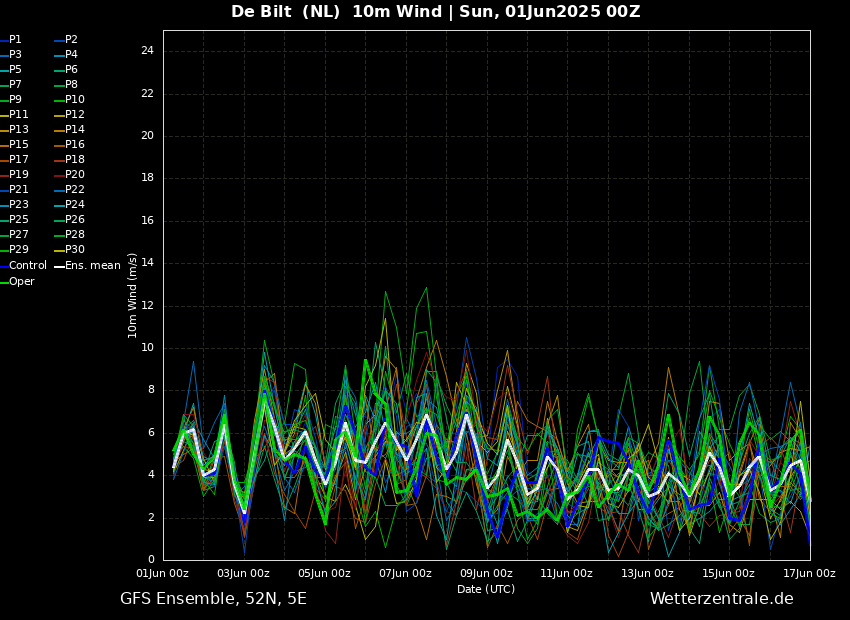Viewport: 850px width, 620px height.
Task: Select the Ens. mean legend entry
Action: 92,265
